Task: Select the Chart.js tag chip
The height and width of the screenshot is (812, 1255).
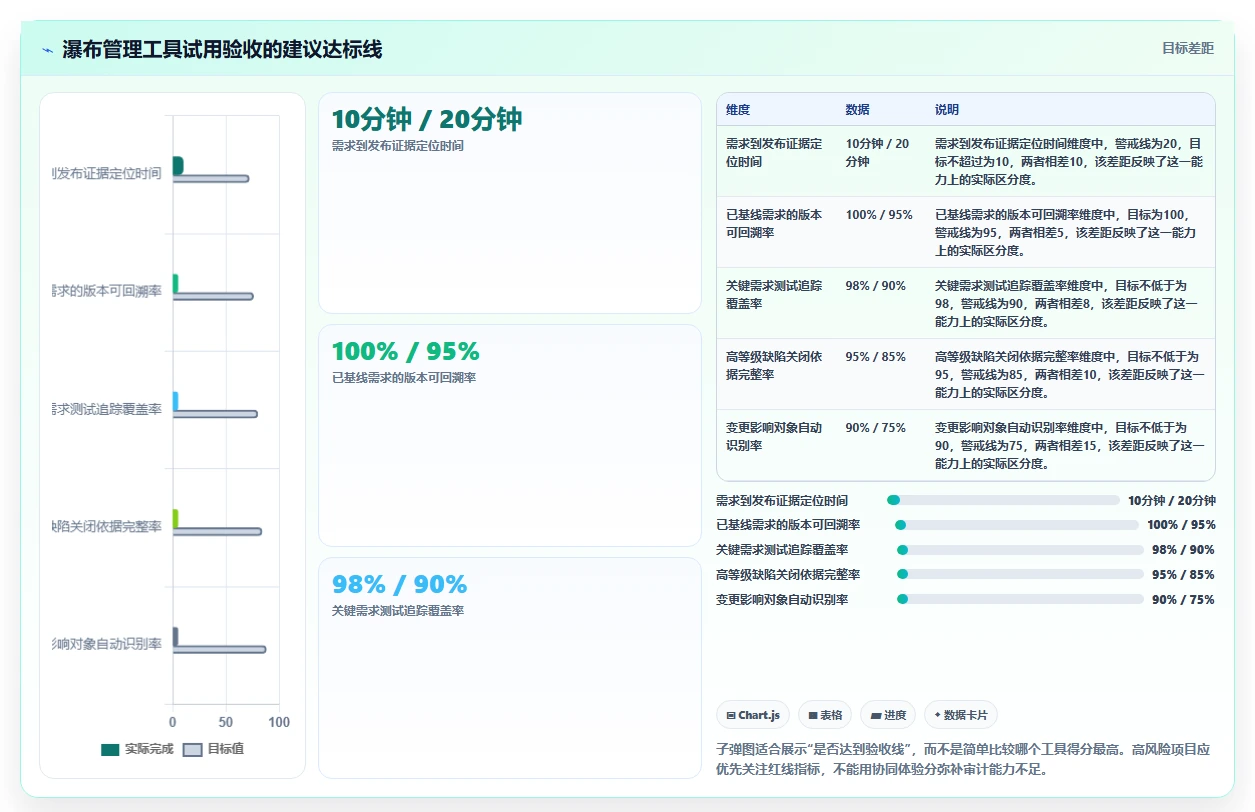Action: [x=753, y=715]
